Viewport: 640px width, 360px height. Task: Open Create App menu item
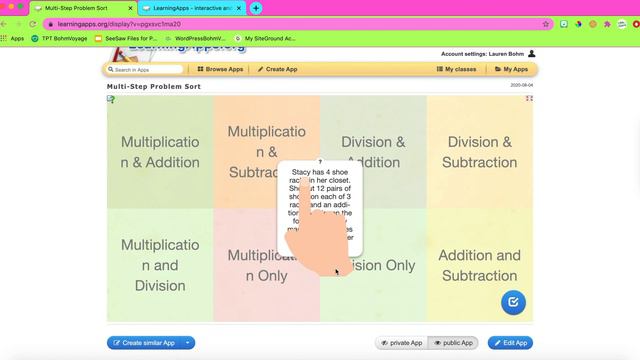pyautogui.click(x=278, y=69)
